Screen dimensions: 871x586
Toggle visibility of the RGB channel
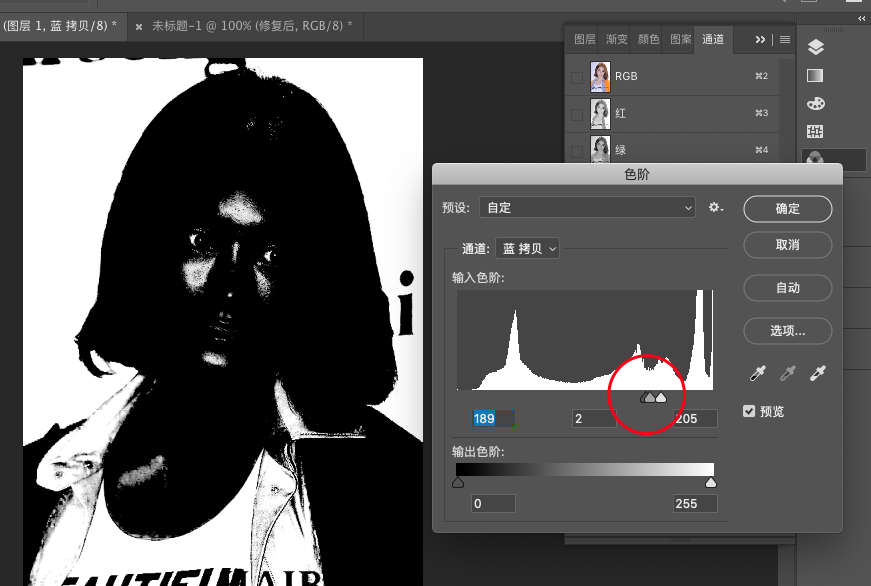[x=576, y=77]
